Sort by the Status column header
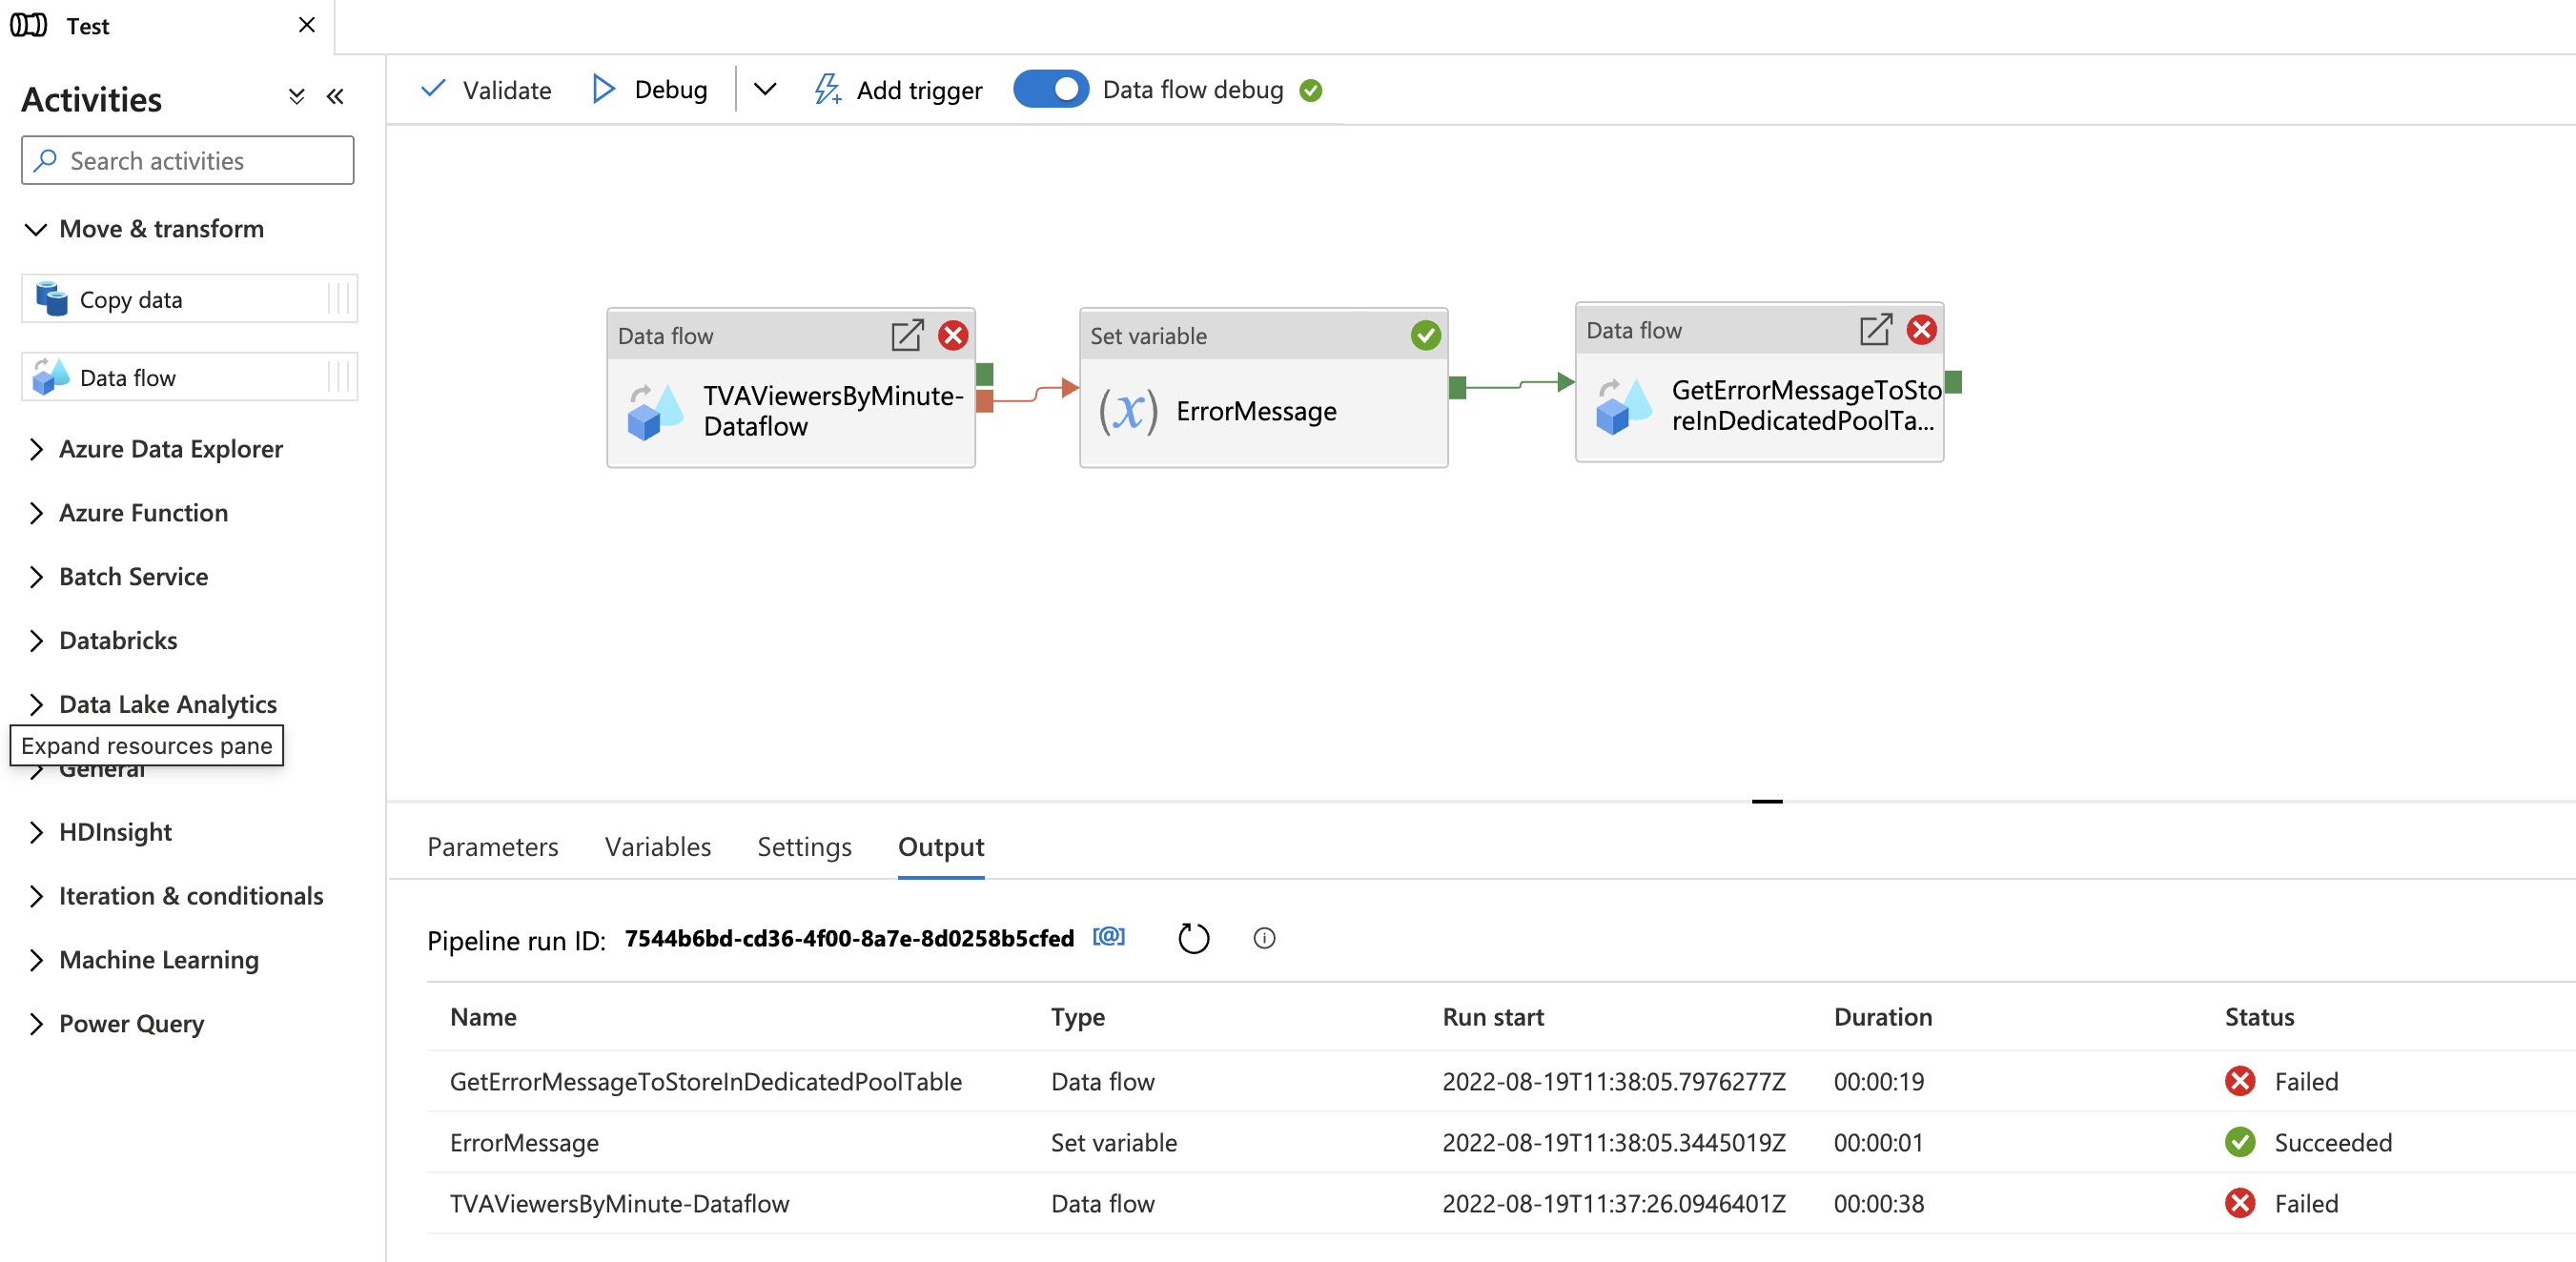Image resolution: width=2576 pixels, height=1262 pixels. click(2260, 1017)
